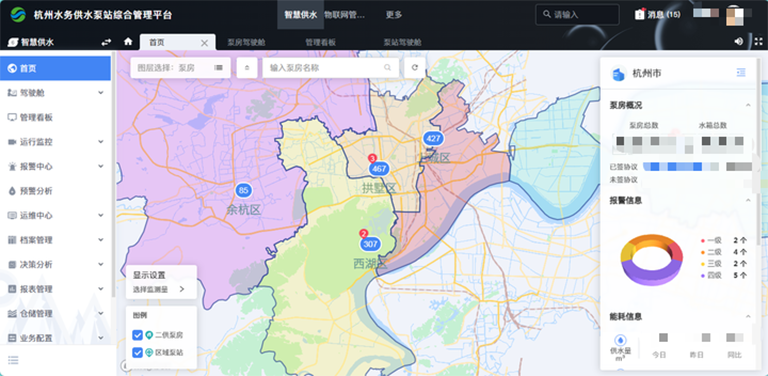
Task: Open 选择监测量 display setting
Action: click(159, 289)
